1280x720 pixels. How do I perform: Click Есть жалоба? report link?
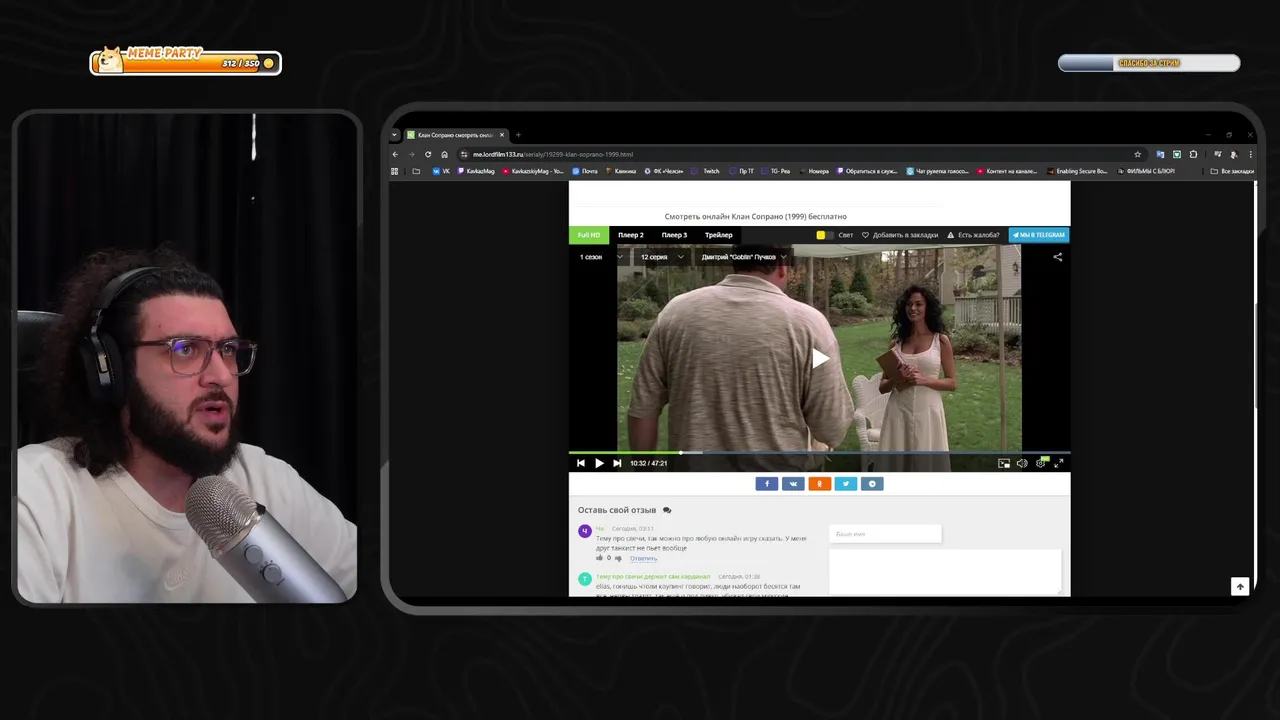coord(973,235)
